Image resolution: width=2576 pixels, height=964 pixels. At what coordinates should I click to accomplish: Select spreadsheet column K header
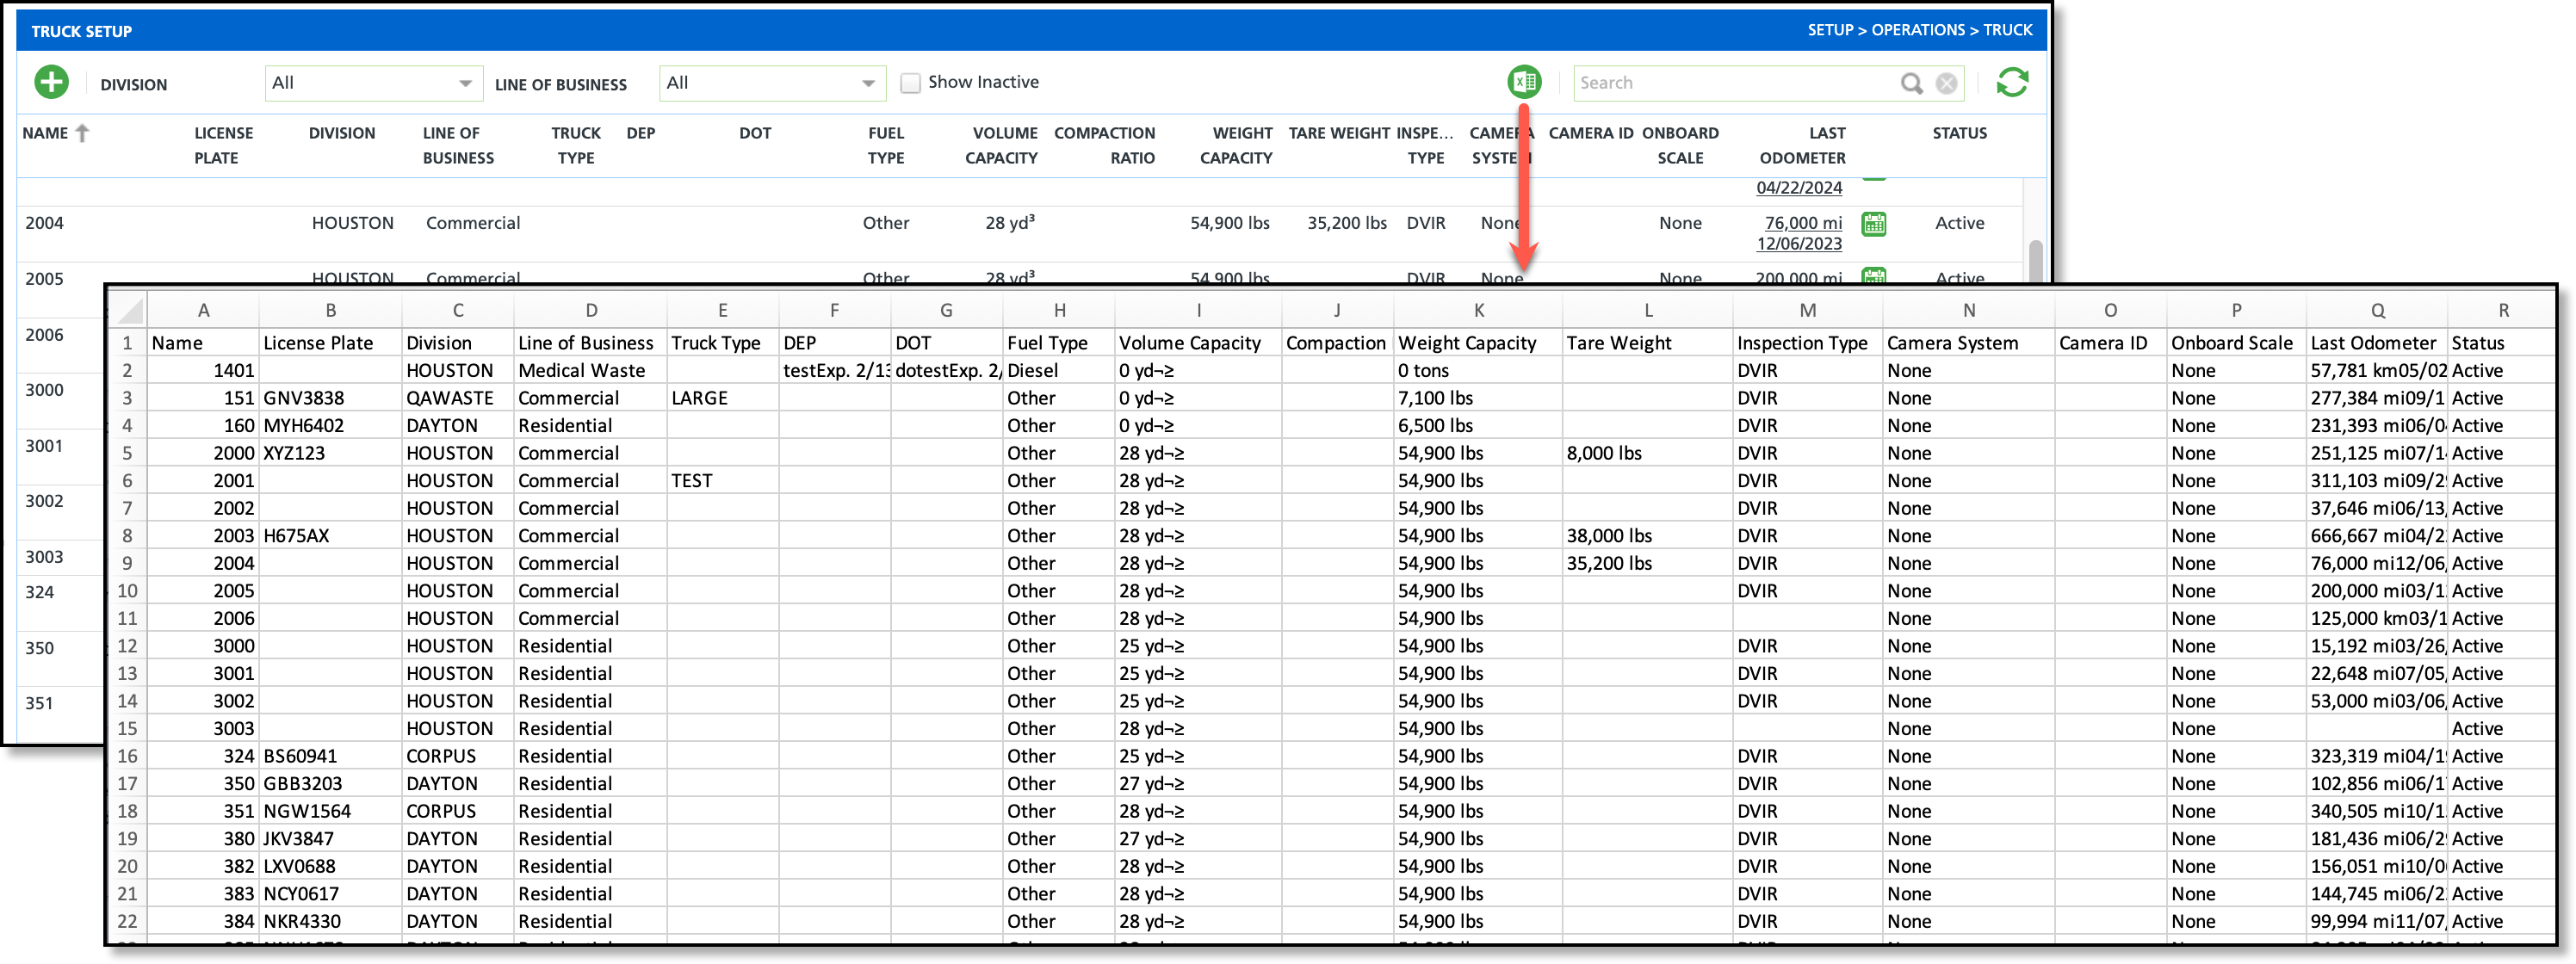pyautogui.click(x=1478, y=310)
